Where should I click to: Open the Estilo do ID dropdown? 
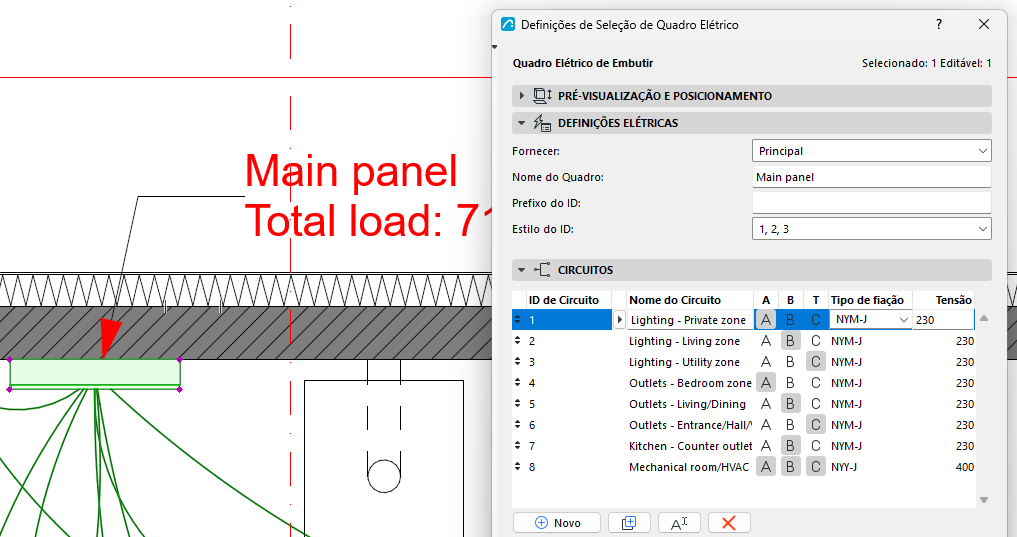tap(872, 229)
